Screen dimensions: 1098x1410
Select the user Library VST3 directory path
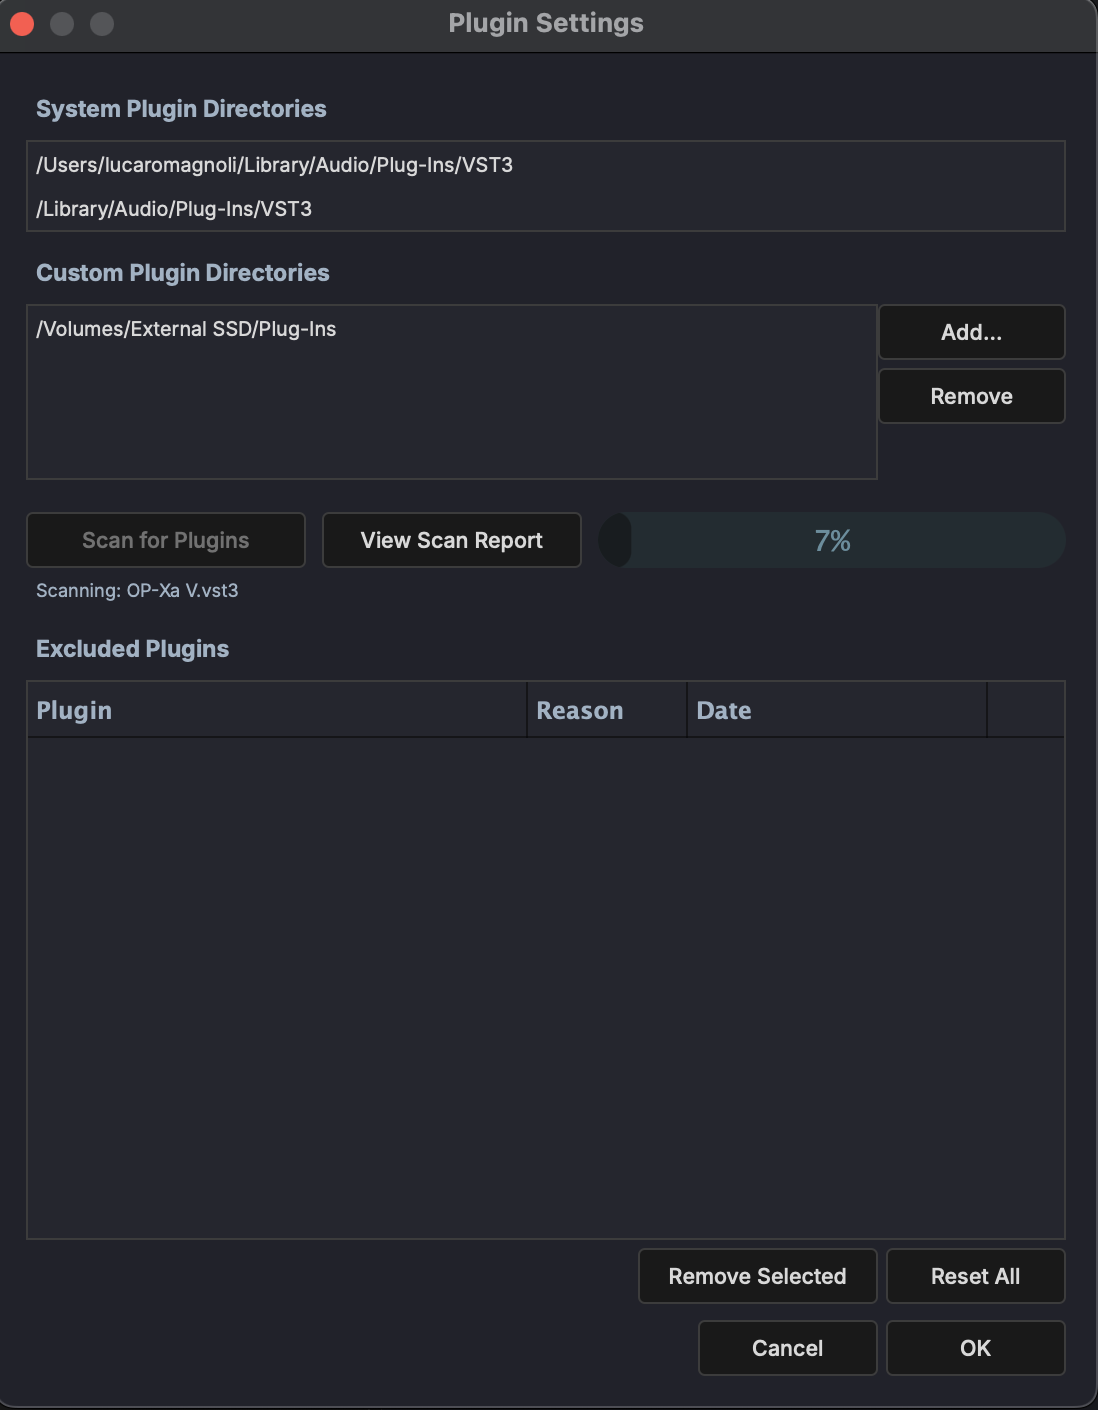pyautogui.click(x=275, y=165)
